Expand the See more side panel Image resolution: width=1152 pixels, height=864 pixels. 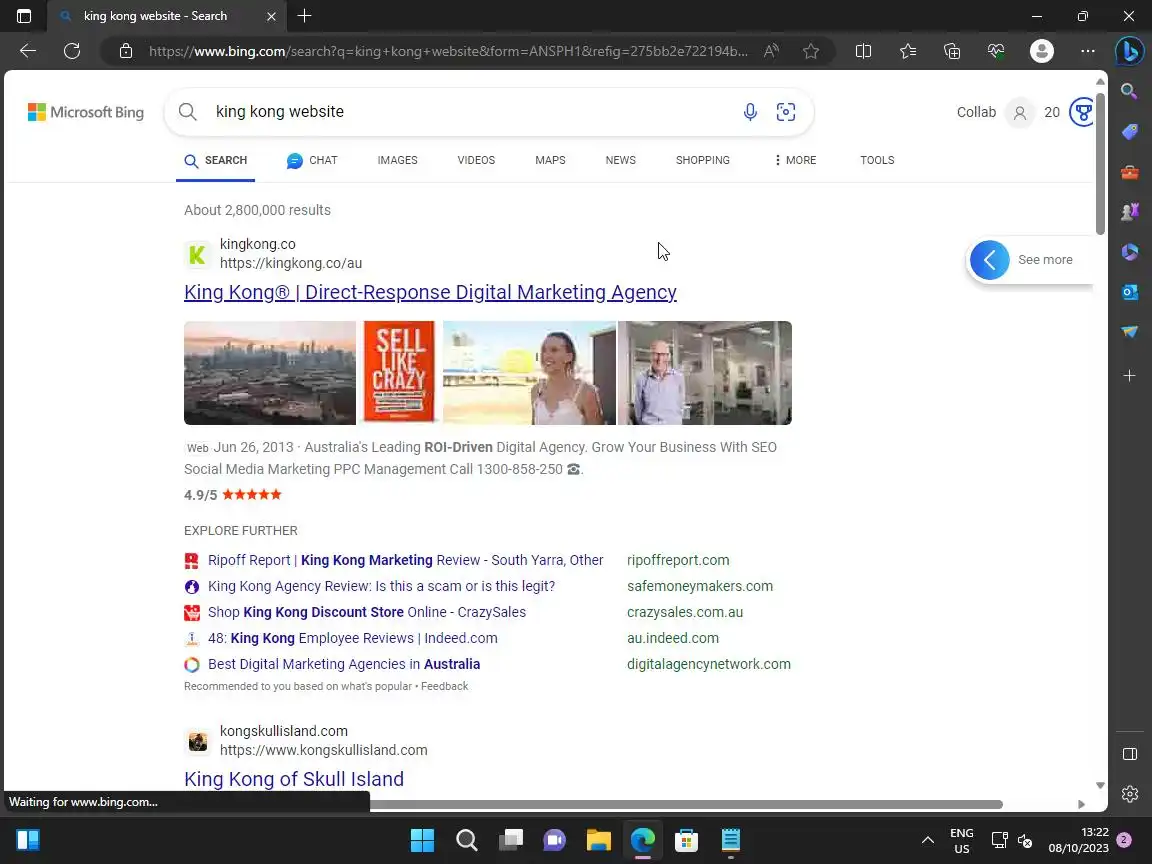(x=1029, y=259)
